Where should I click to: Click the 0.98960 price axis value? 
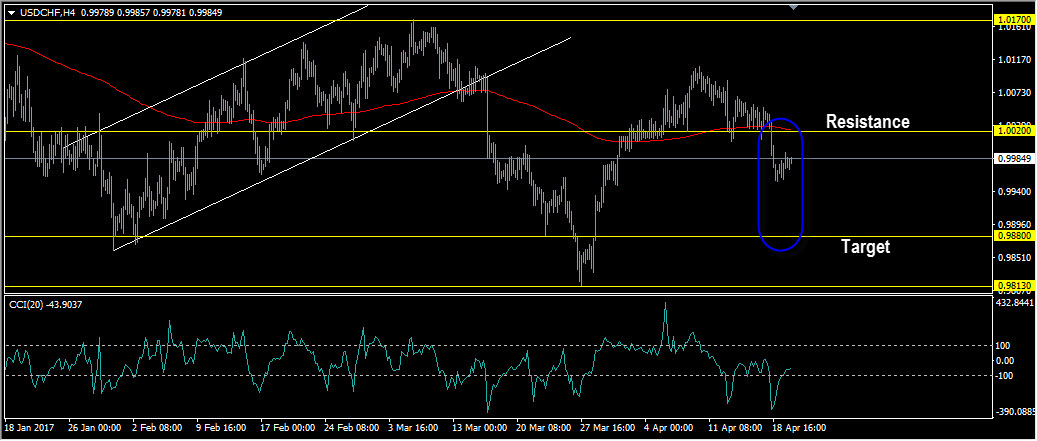coord(1015,225)
